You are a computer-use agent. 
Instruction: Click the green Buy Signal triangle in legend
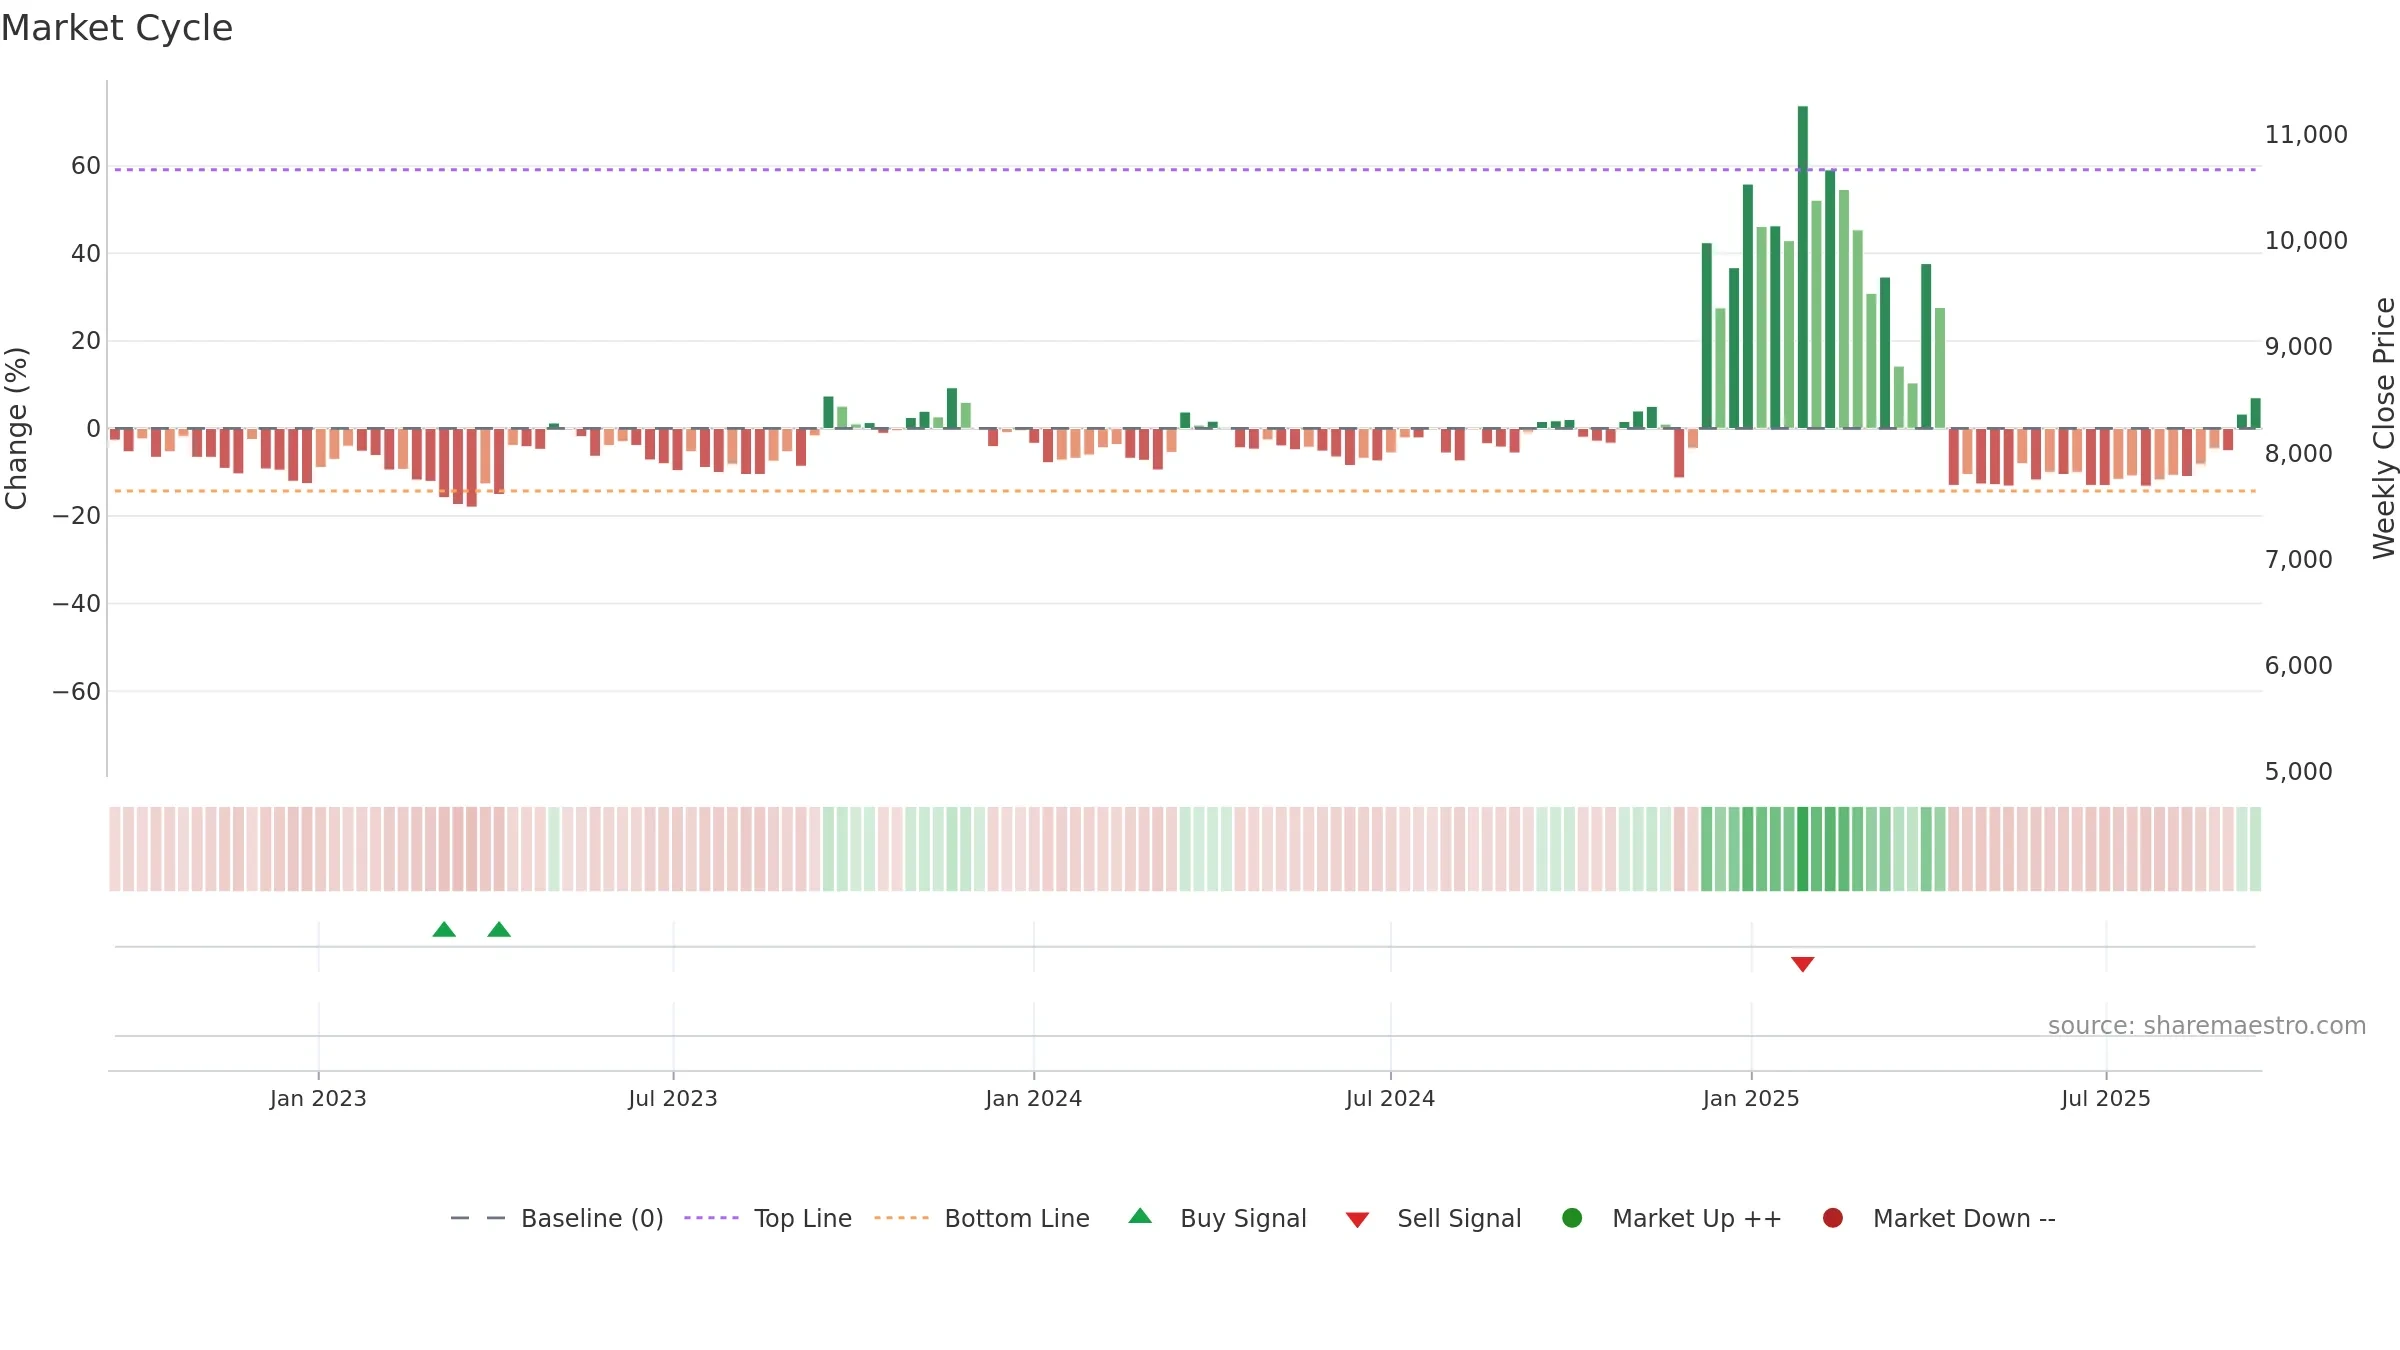point(1140,1216)
